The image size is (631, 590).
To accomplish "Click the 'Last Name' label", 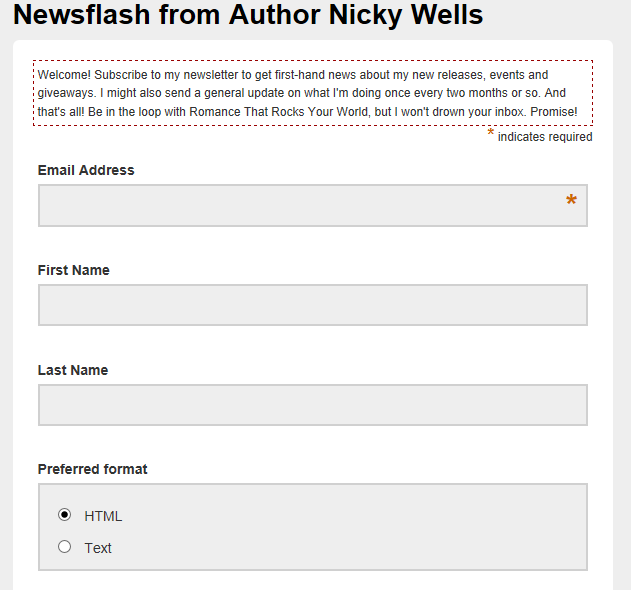I will point(73,370).
